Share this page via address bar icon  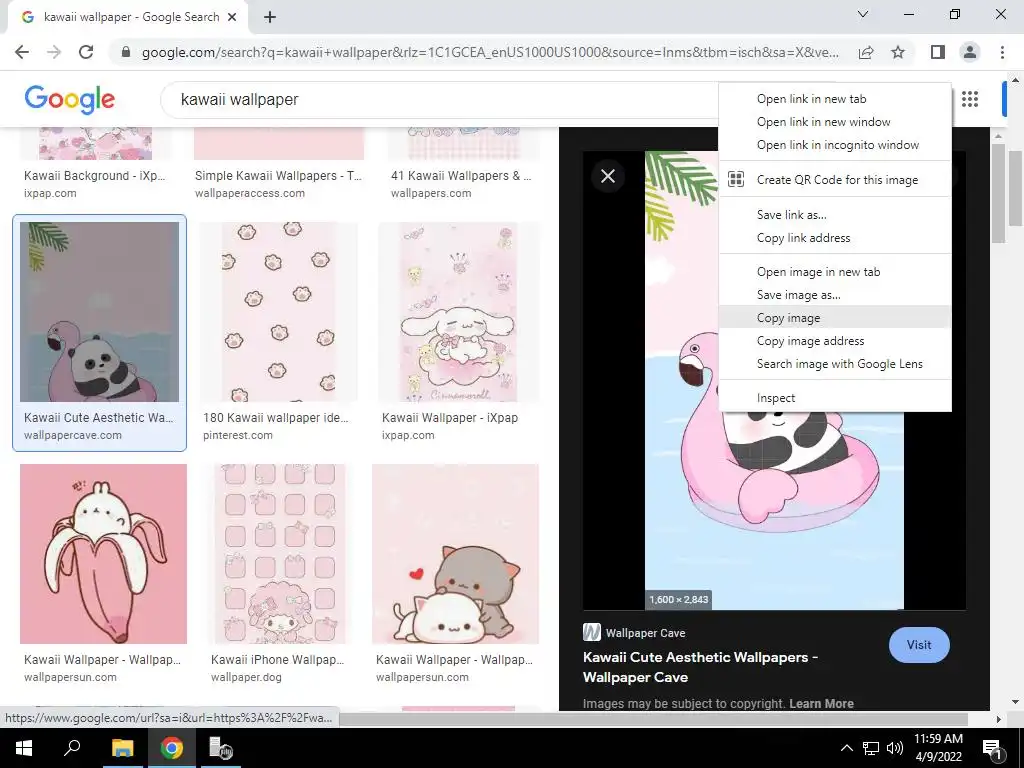tap(866, 52)
